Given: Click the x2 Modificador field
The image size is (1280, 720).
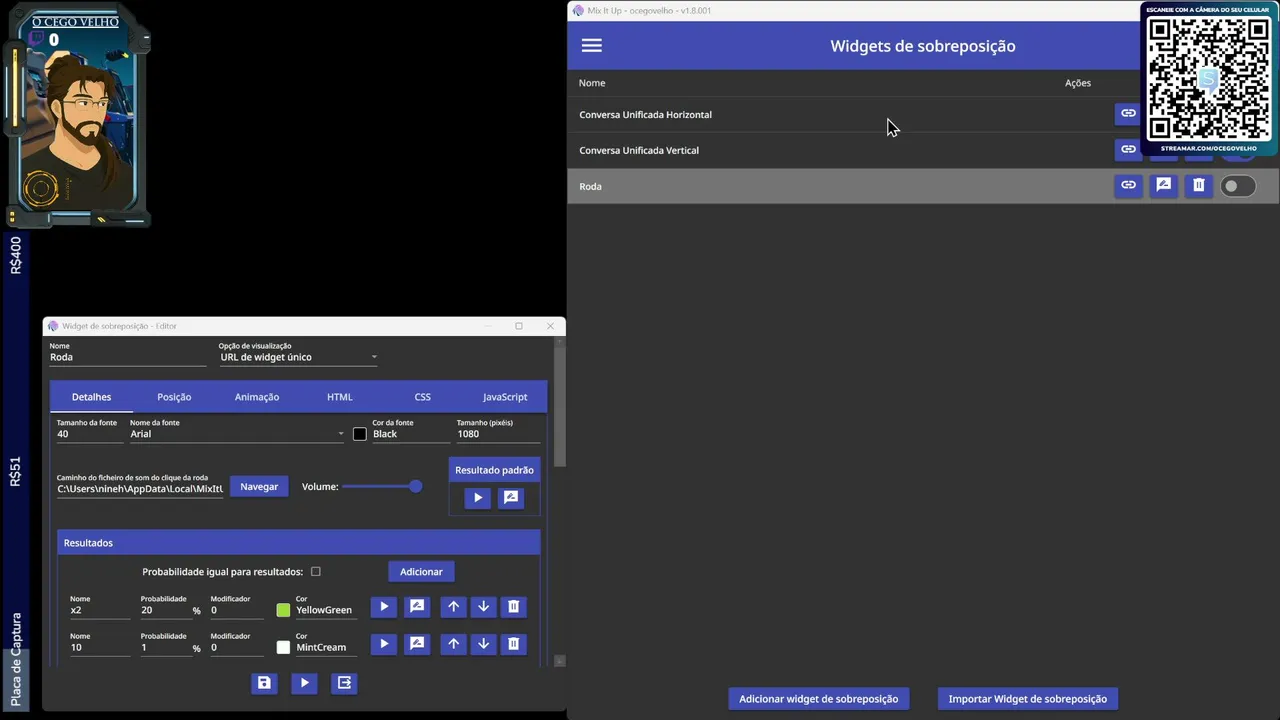Looking at the screenshot, I should click(237, 610).
